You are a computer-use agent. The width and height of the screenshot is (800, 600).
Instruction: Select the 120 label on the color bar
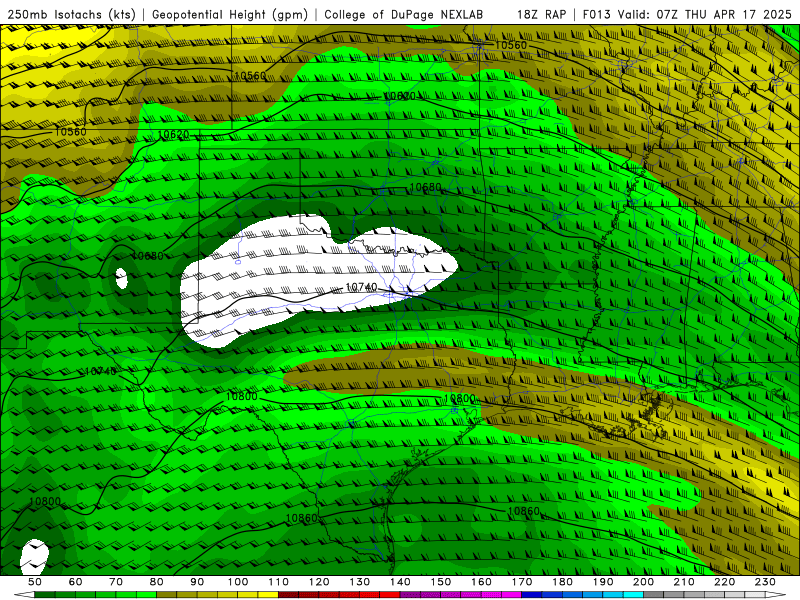319,582
